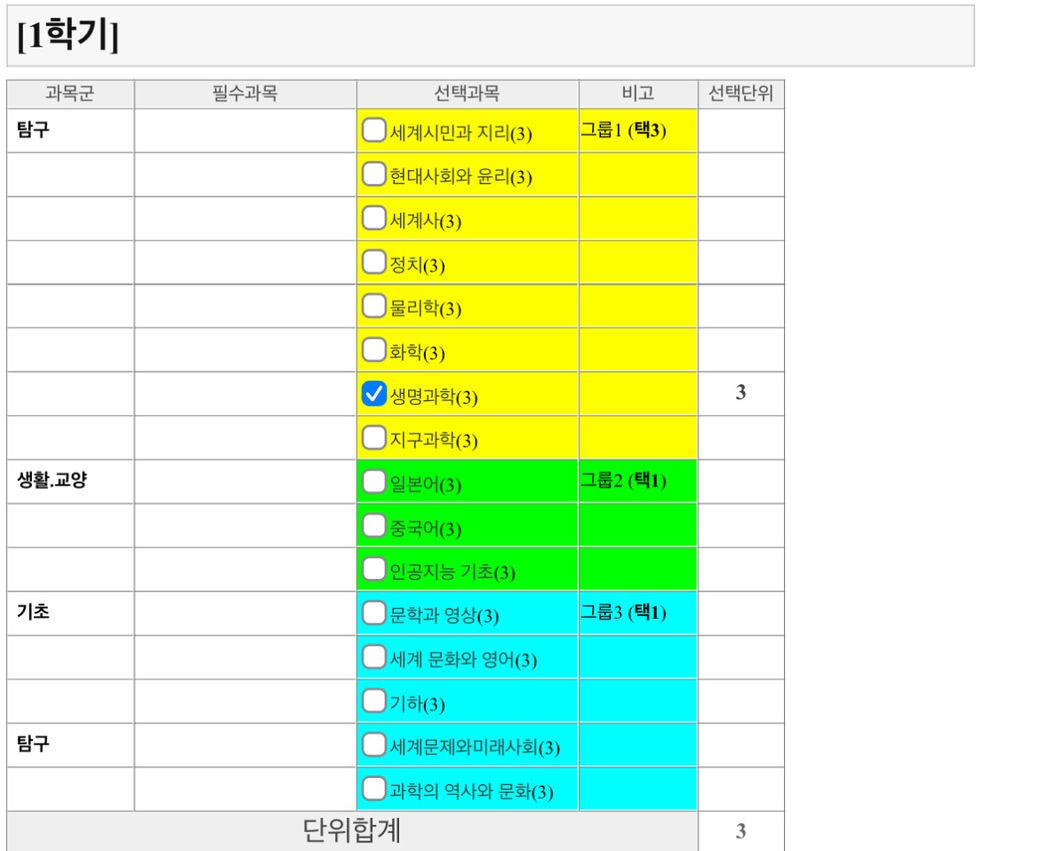Image resolution: width=1040 pixels, height=851 pixels.
Task: Tick 세계 문화와 영어 checkbox
Action: [x=374, y=657]
